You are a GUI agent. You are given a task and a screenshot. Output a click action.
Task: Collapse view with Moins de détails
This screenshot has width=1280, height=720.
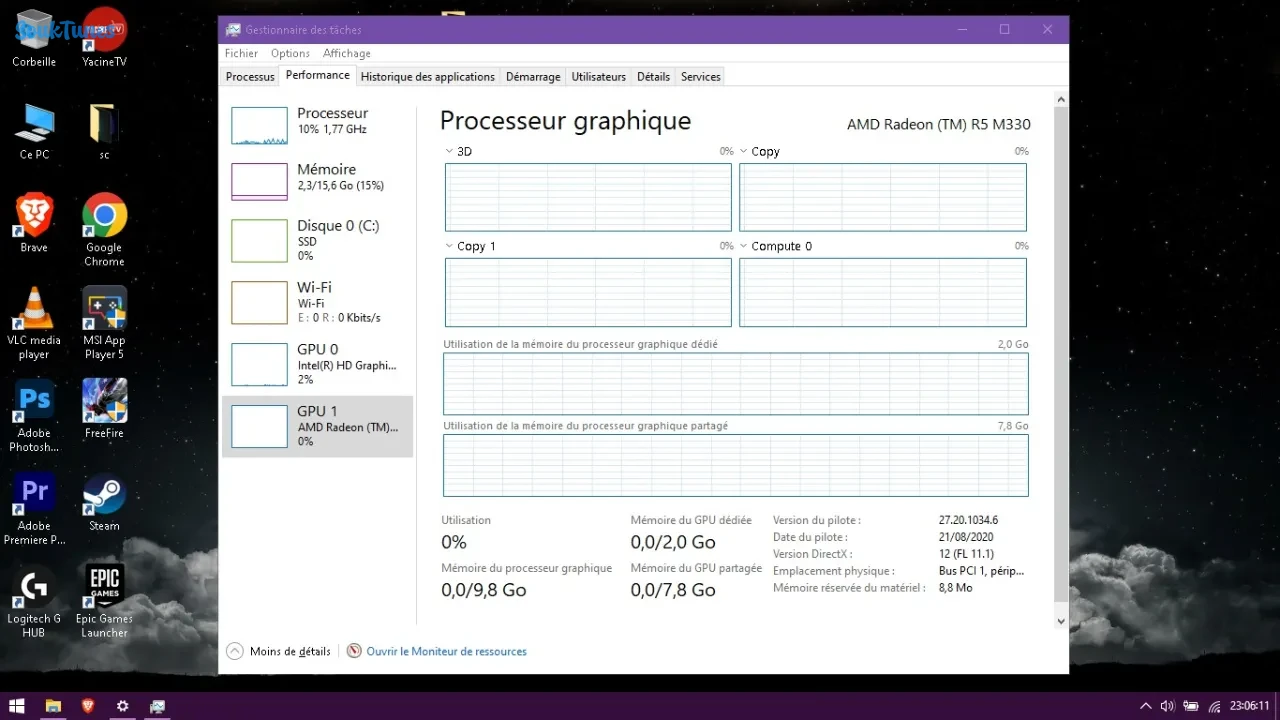(279, 651)
